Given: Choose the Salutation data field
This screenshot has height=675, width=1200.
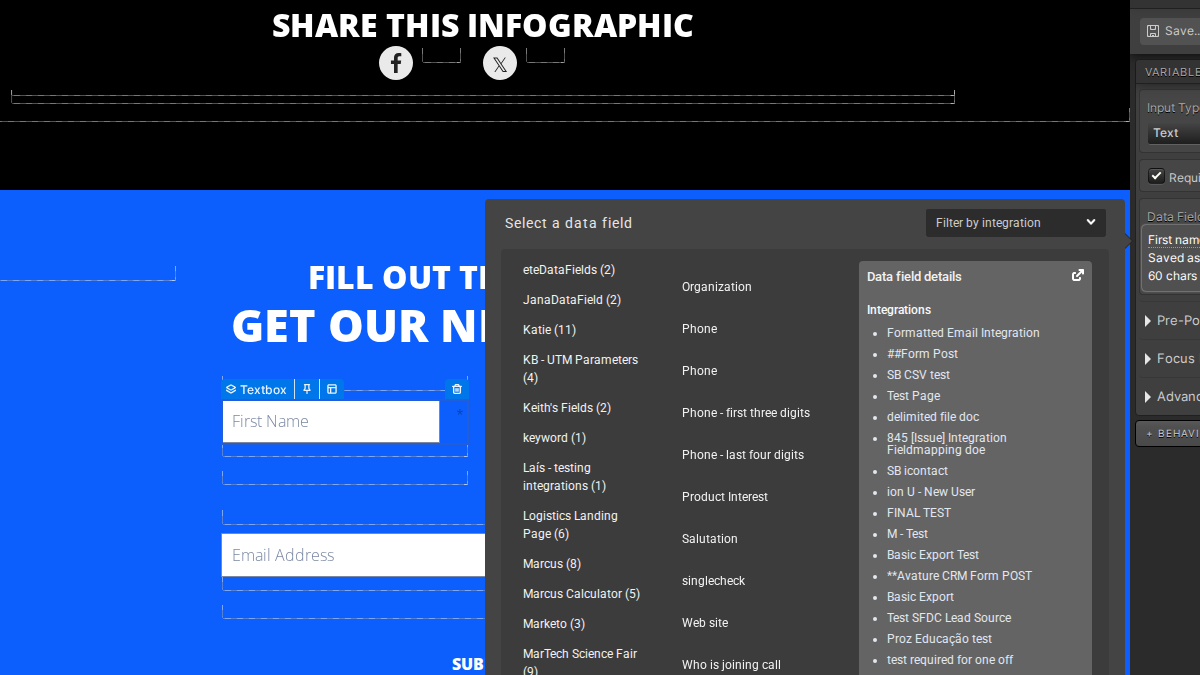Looking at the screenshot, I should [x=710, y=539].
